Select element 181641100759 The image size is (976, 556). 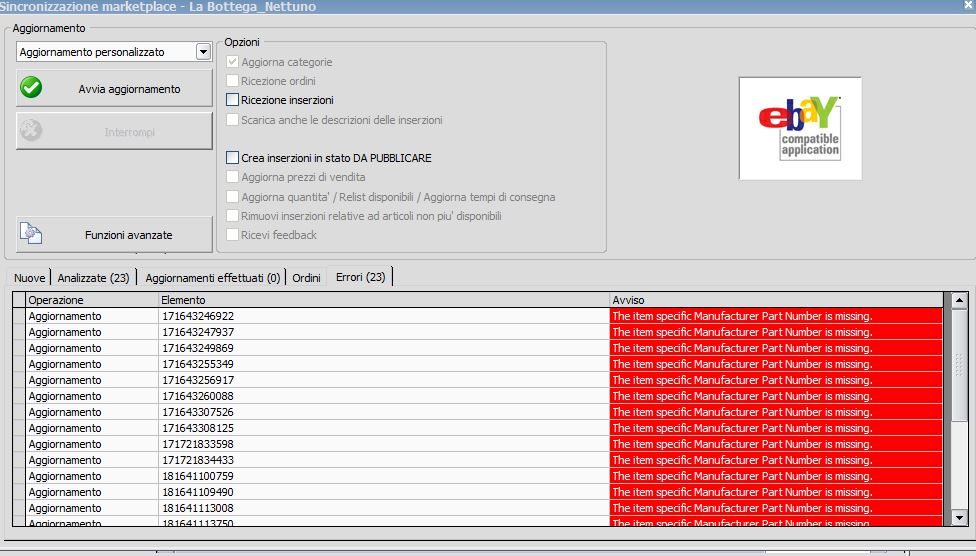[x=384, y=476]
